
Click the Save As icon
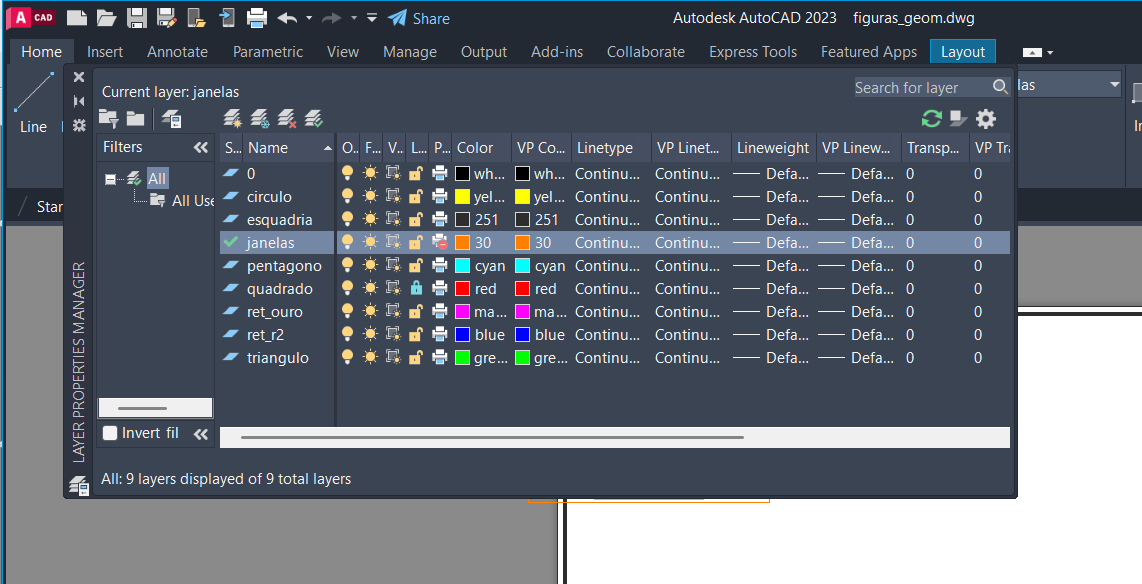click(x=167, y=18)
